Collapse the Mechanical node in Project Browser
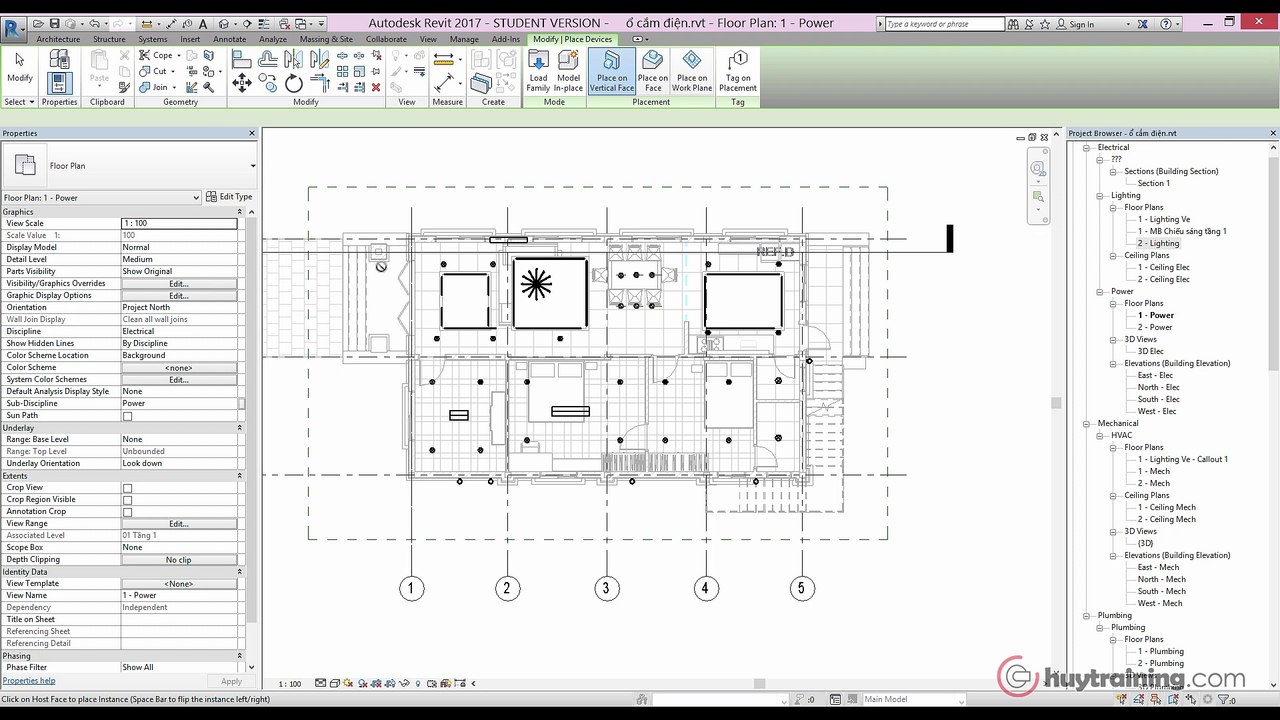Viewport: 1280px width, 720px height. tap(1087, 424)
